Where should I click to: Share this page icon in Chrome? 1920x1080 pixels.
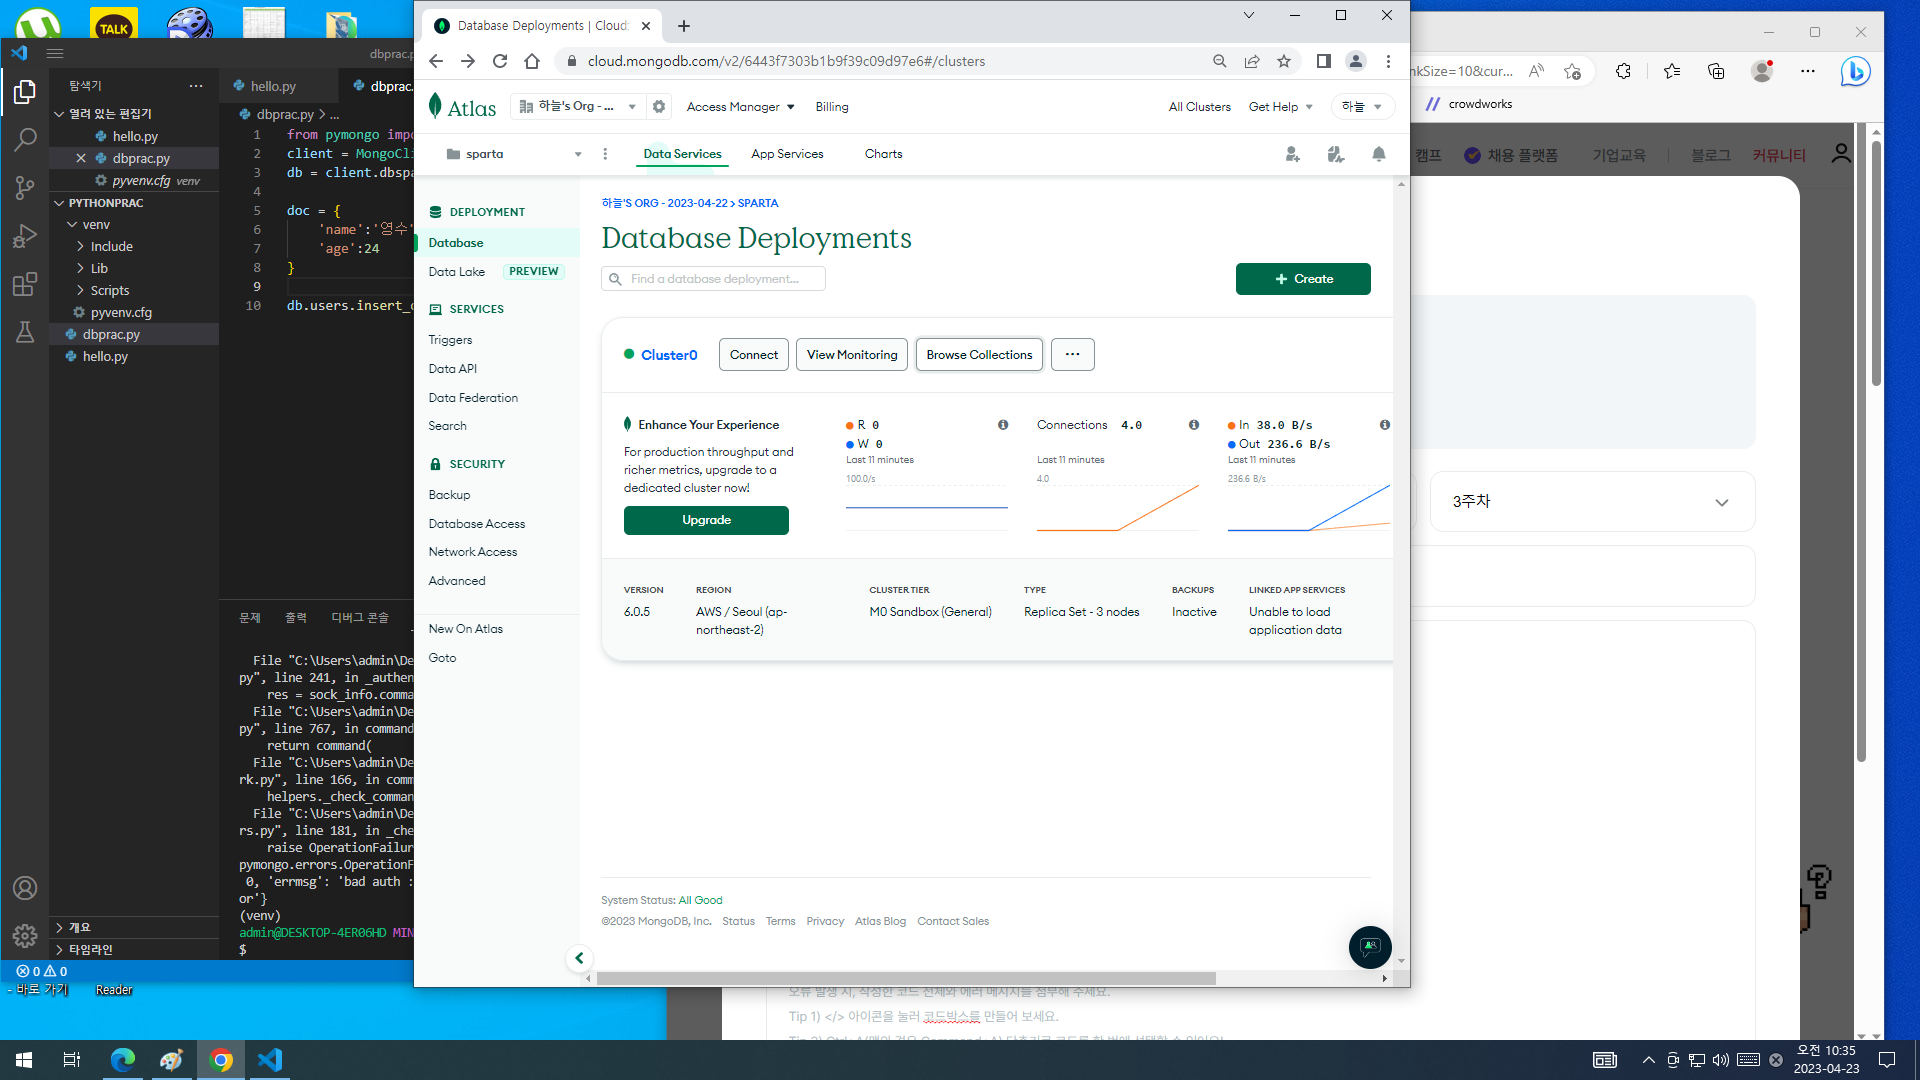1252,61
